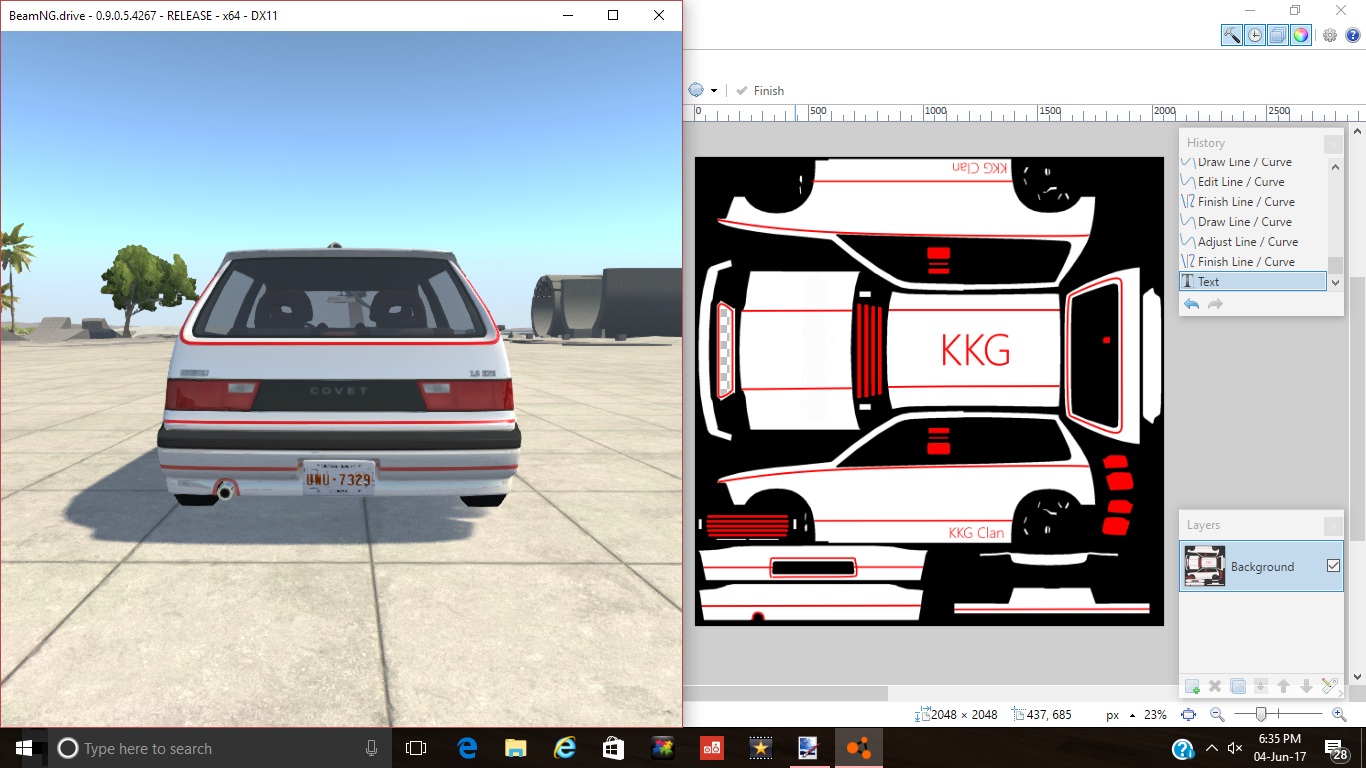The height and width of the screenshot is (768, 1366).
Task: Click the Finish button in toolbar
Action: click(x=760, y=90)
